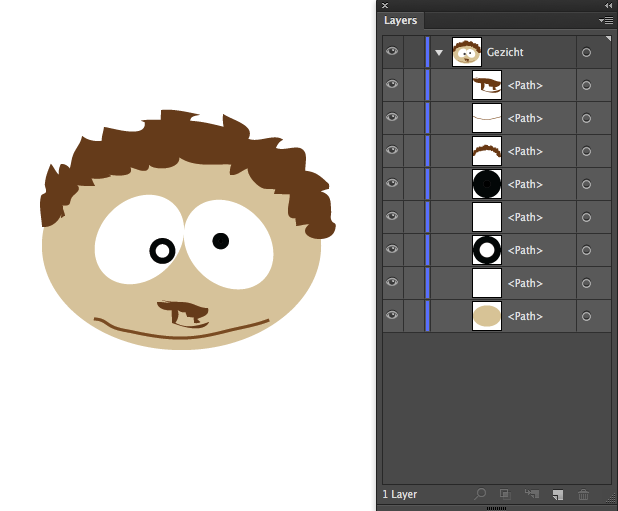The image size is (618, 511).
Task: Click the "1 Layer" status text
Action: (x=400, y=494)
